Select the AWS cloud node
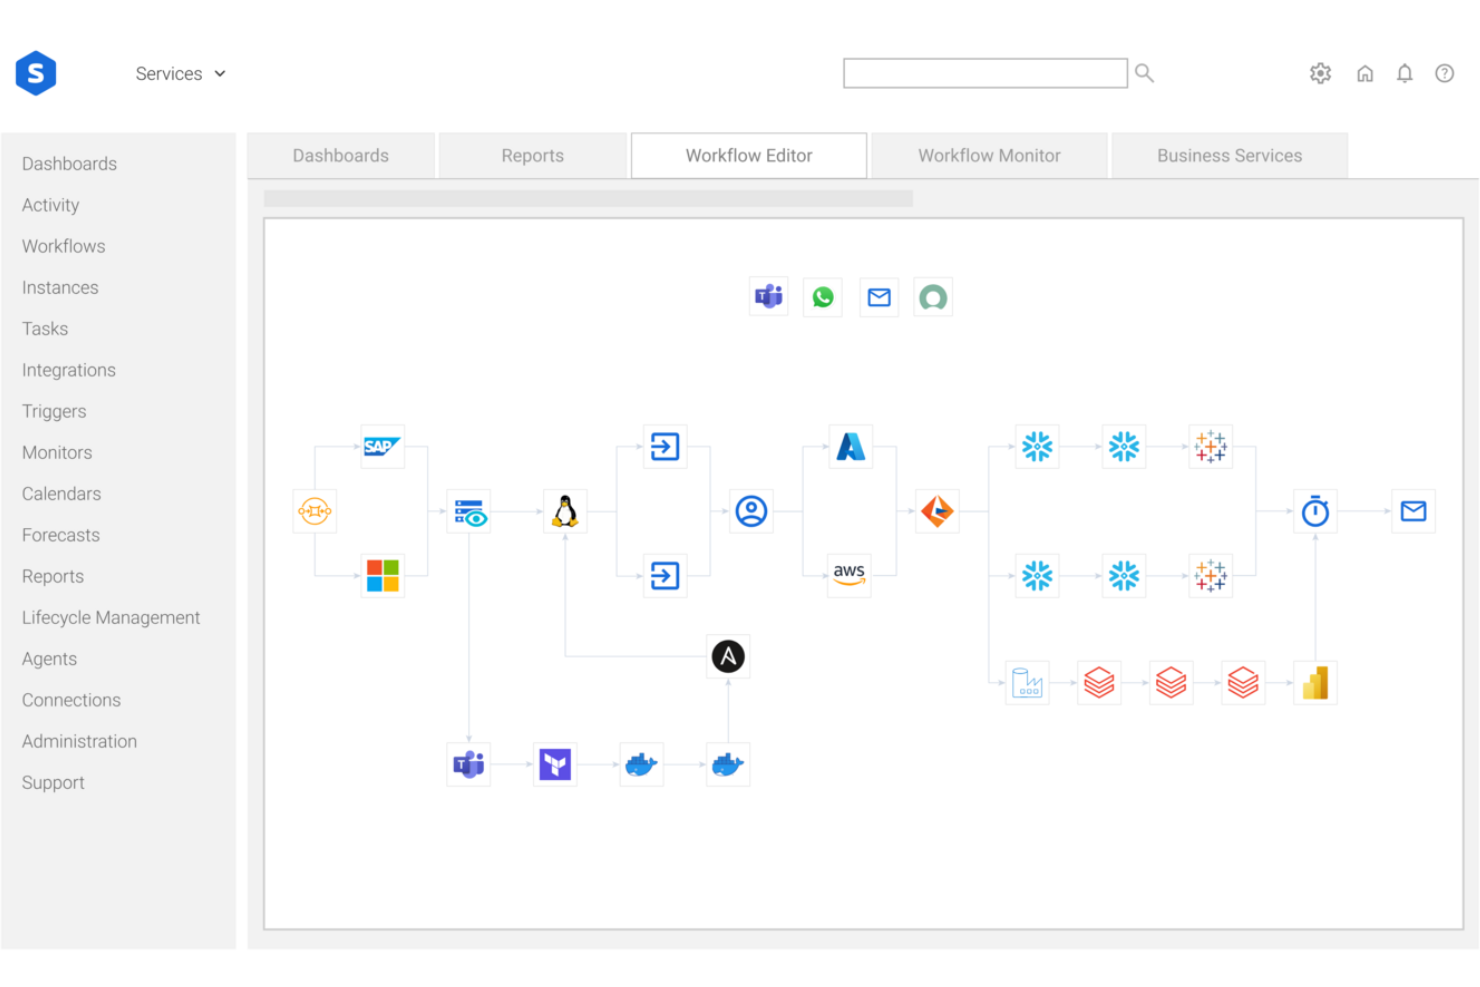1480x987 pixels. pyautogui.click(x=849, y=575)
